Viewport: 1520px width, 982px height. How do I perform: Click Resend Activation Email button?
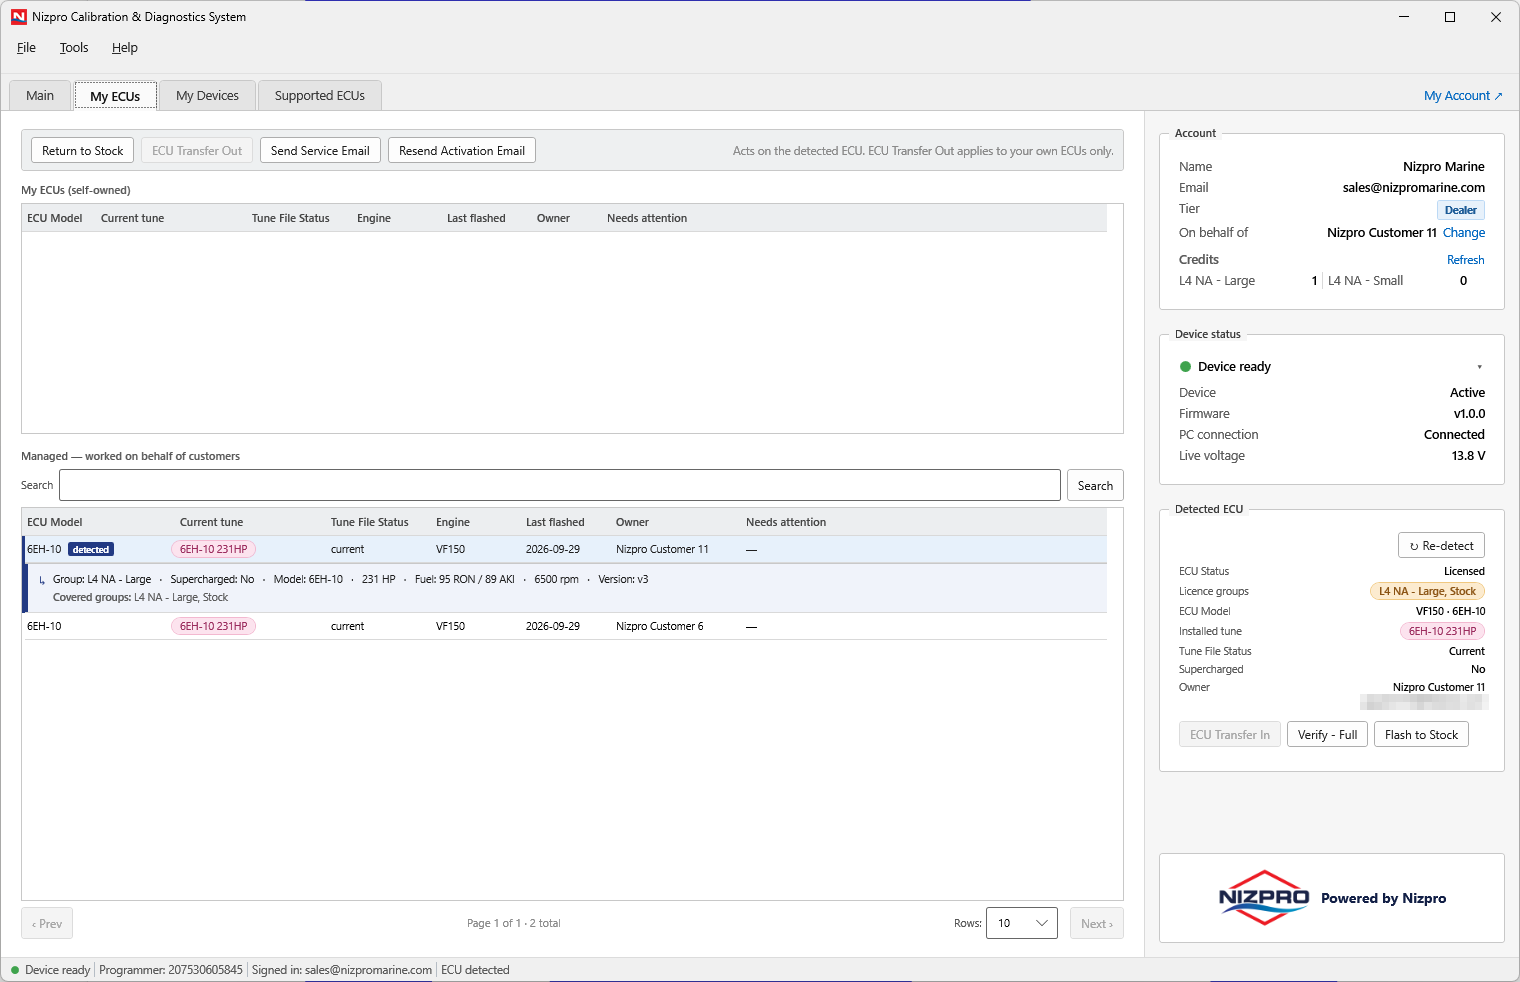pyautogui.click(x=462, y=151)
